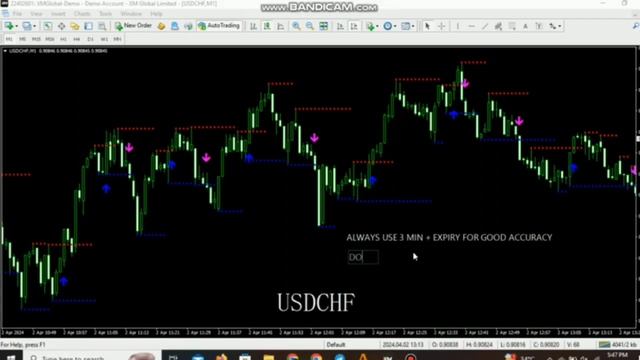Select the Equidistant Channel tool
This screenshot has height=360, width=640.
point(498,26)
